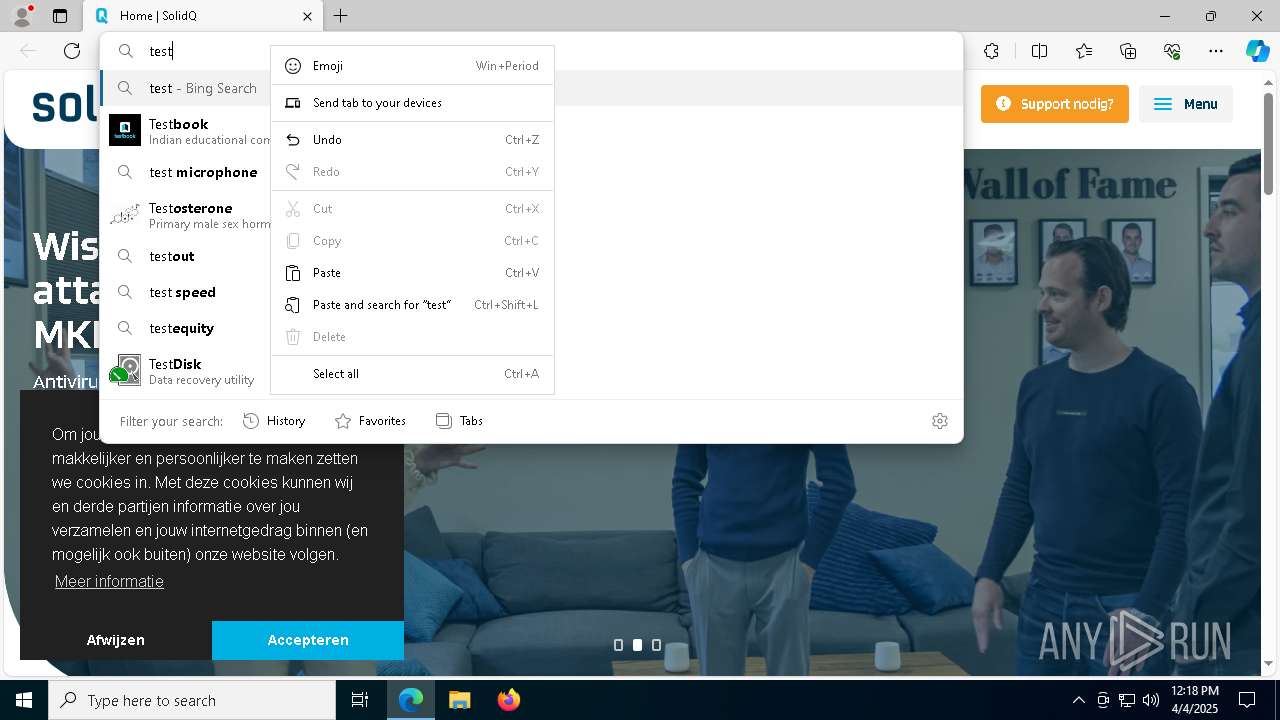Choose Select all menu entry
This screenshot has height=720, width=1280.
tap(412, 374)
